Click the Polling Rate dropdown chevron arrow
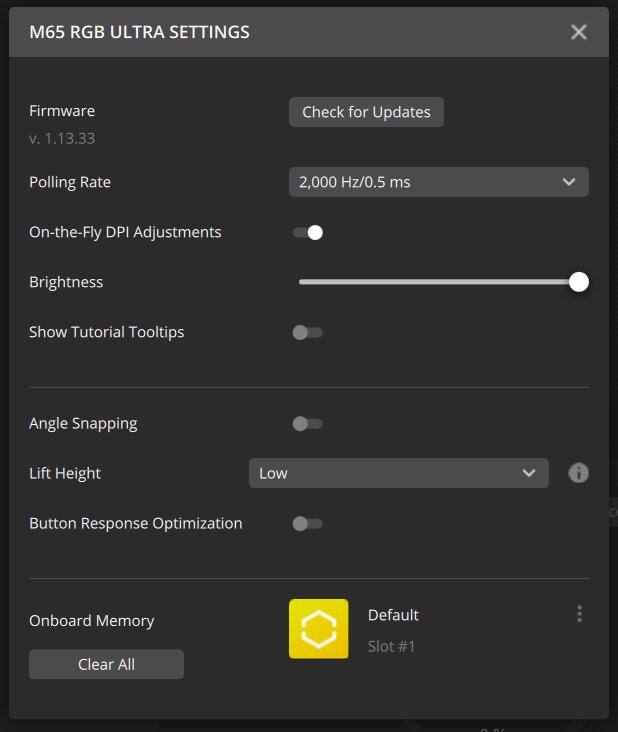The width and height of the screenshot is (618, 732). [569, 182]
